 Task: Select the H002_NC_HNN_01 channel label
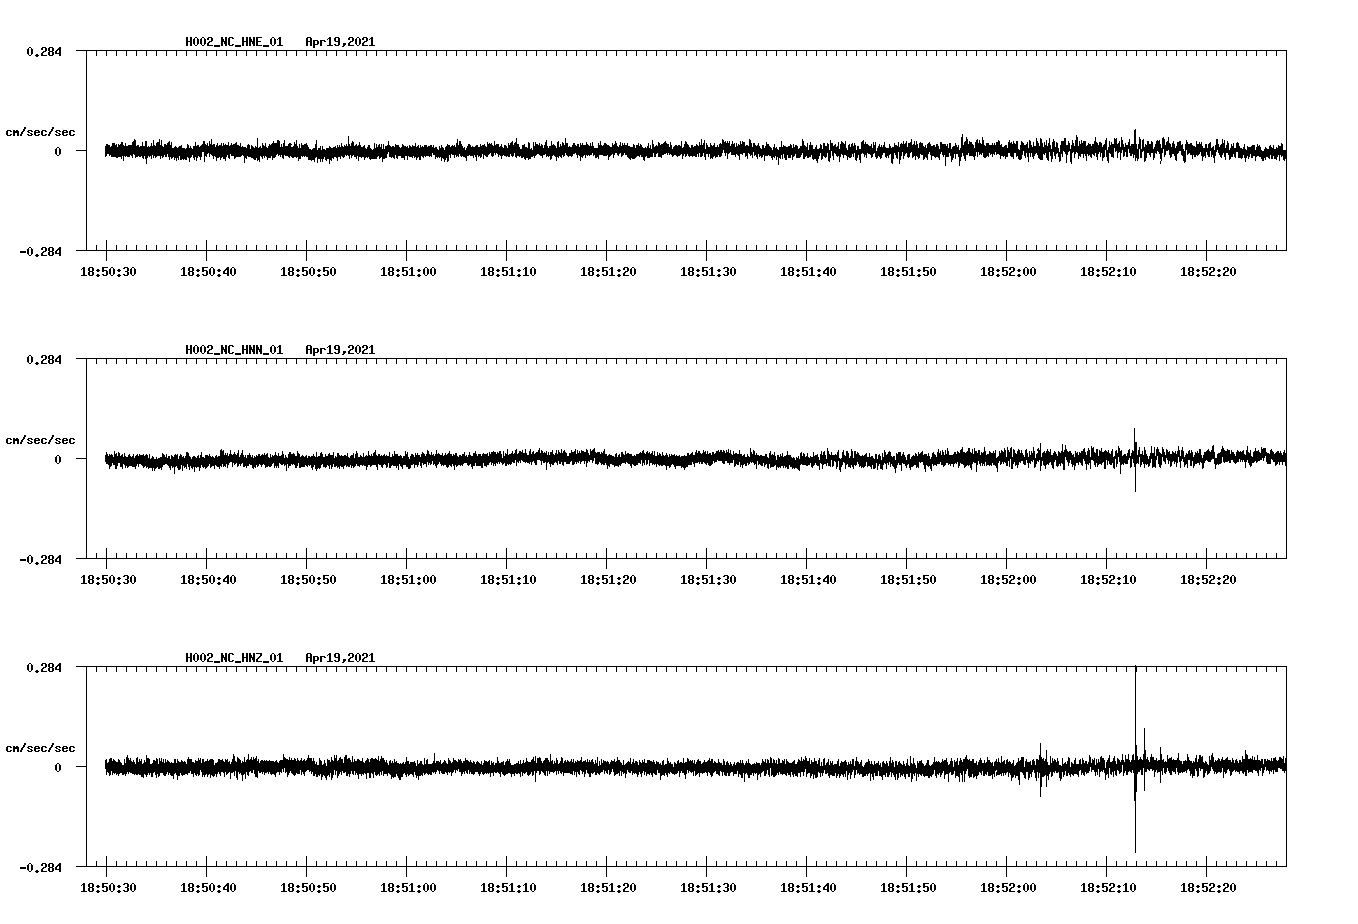[233, 350]
